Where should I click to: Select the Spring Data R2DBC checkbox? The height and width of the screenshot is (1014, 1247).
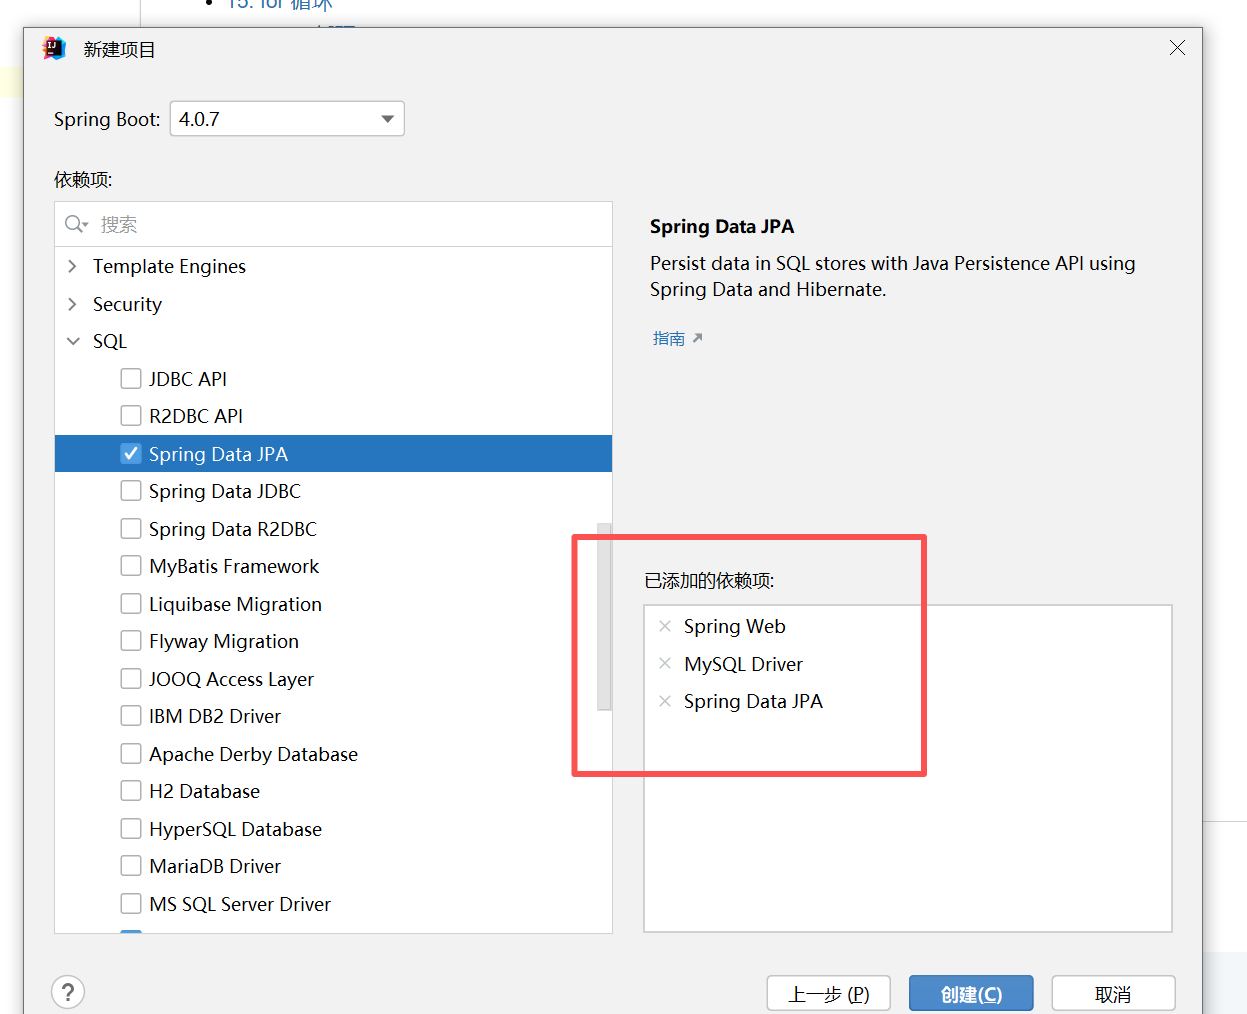[131, 528]
